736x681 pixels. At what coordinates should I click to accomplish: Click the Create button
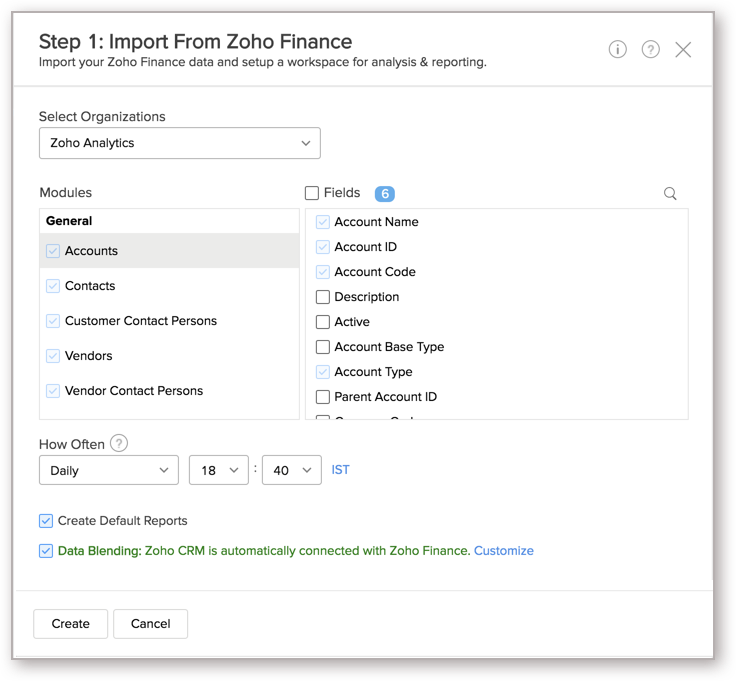pyautogui.click(x=70, y=624)
